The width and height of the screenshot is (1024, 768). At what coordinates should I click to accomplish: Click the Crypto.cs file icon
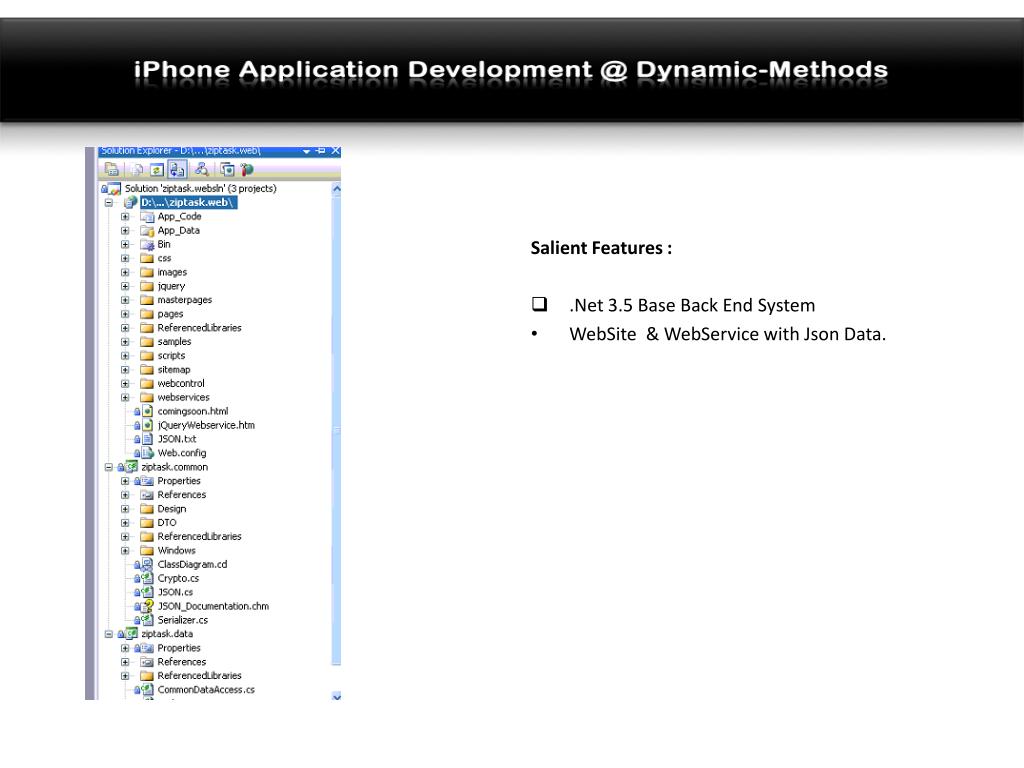pos(148,578)
